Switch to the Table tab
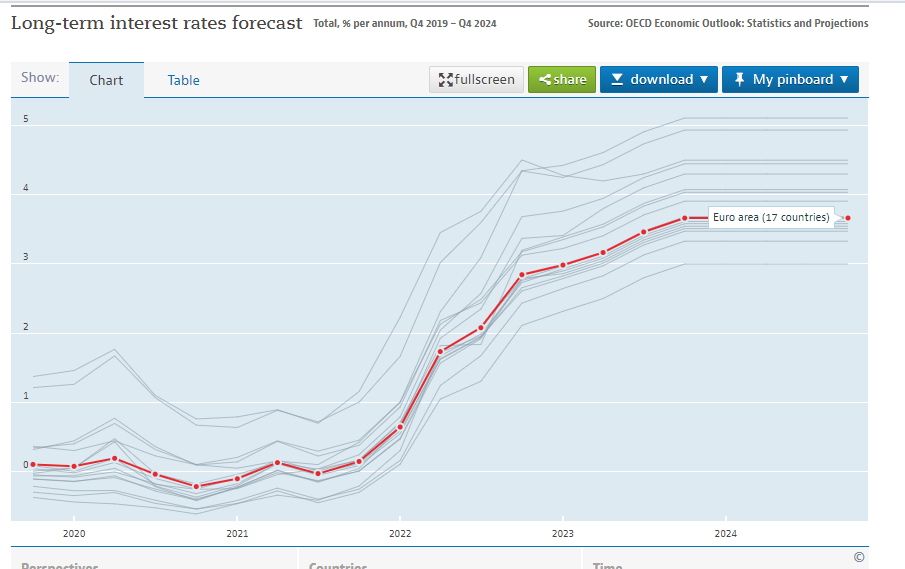This screenshot has width=905, height=569. [183, 80]
